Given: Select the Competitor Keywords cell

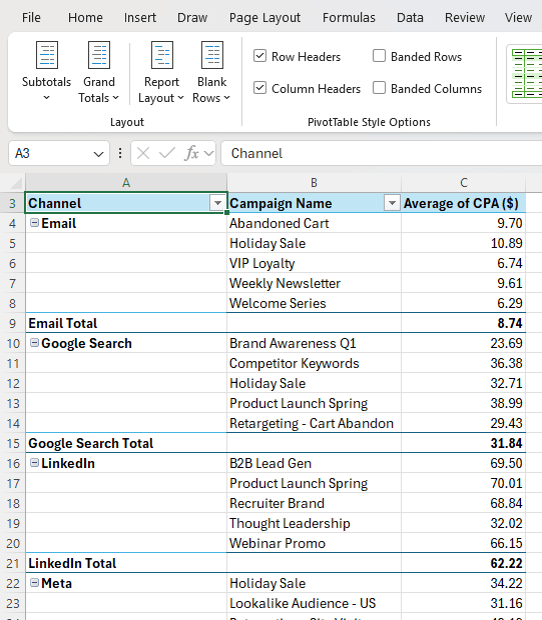Looking at the screenshot, I should (314, 363).
